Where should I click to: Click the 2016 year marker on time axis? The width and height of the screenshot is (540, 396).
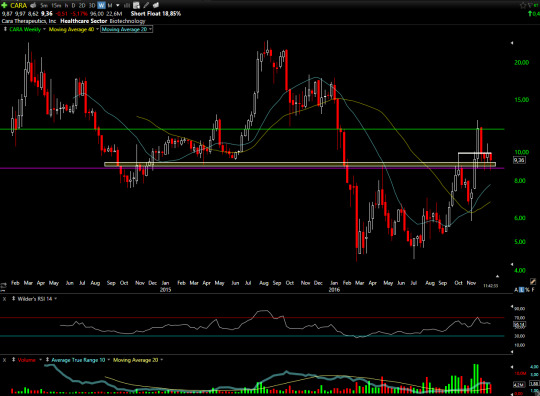click(334, 290)
